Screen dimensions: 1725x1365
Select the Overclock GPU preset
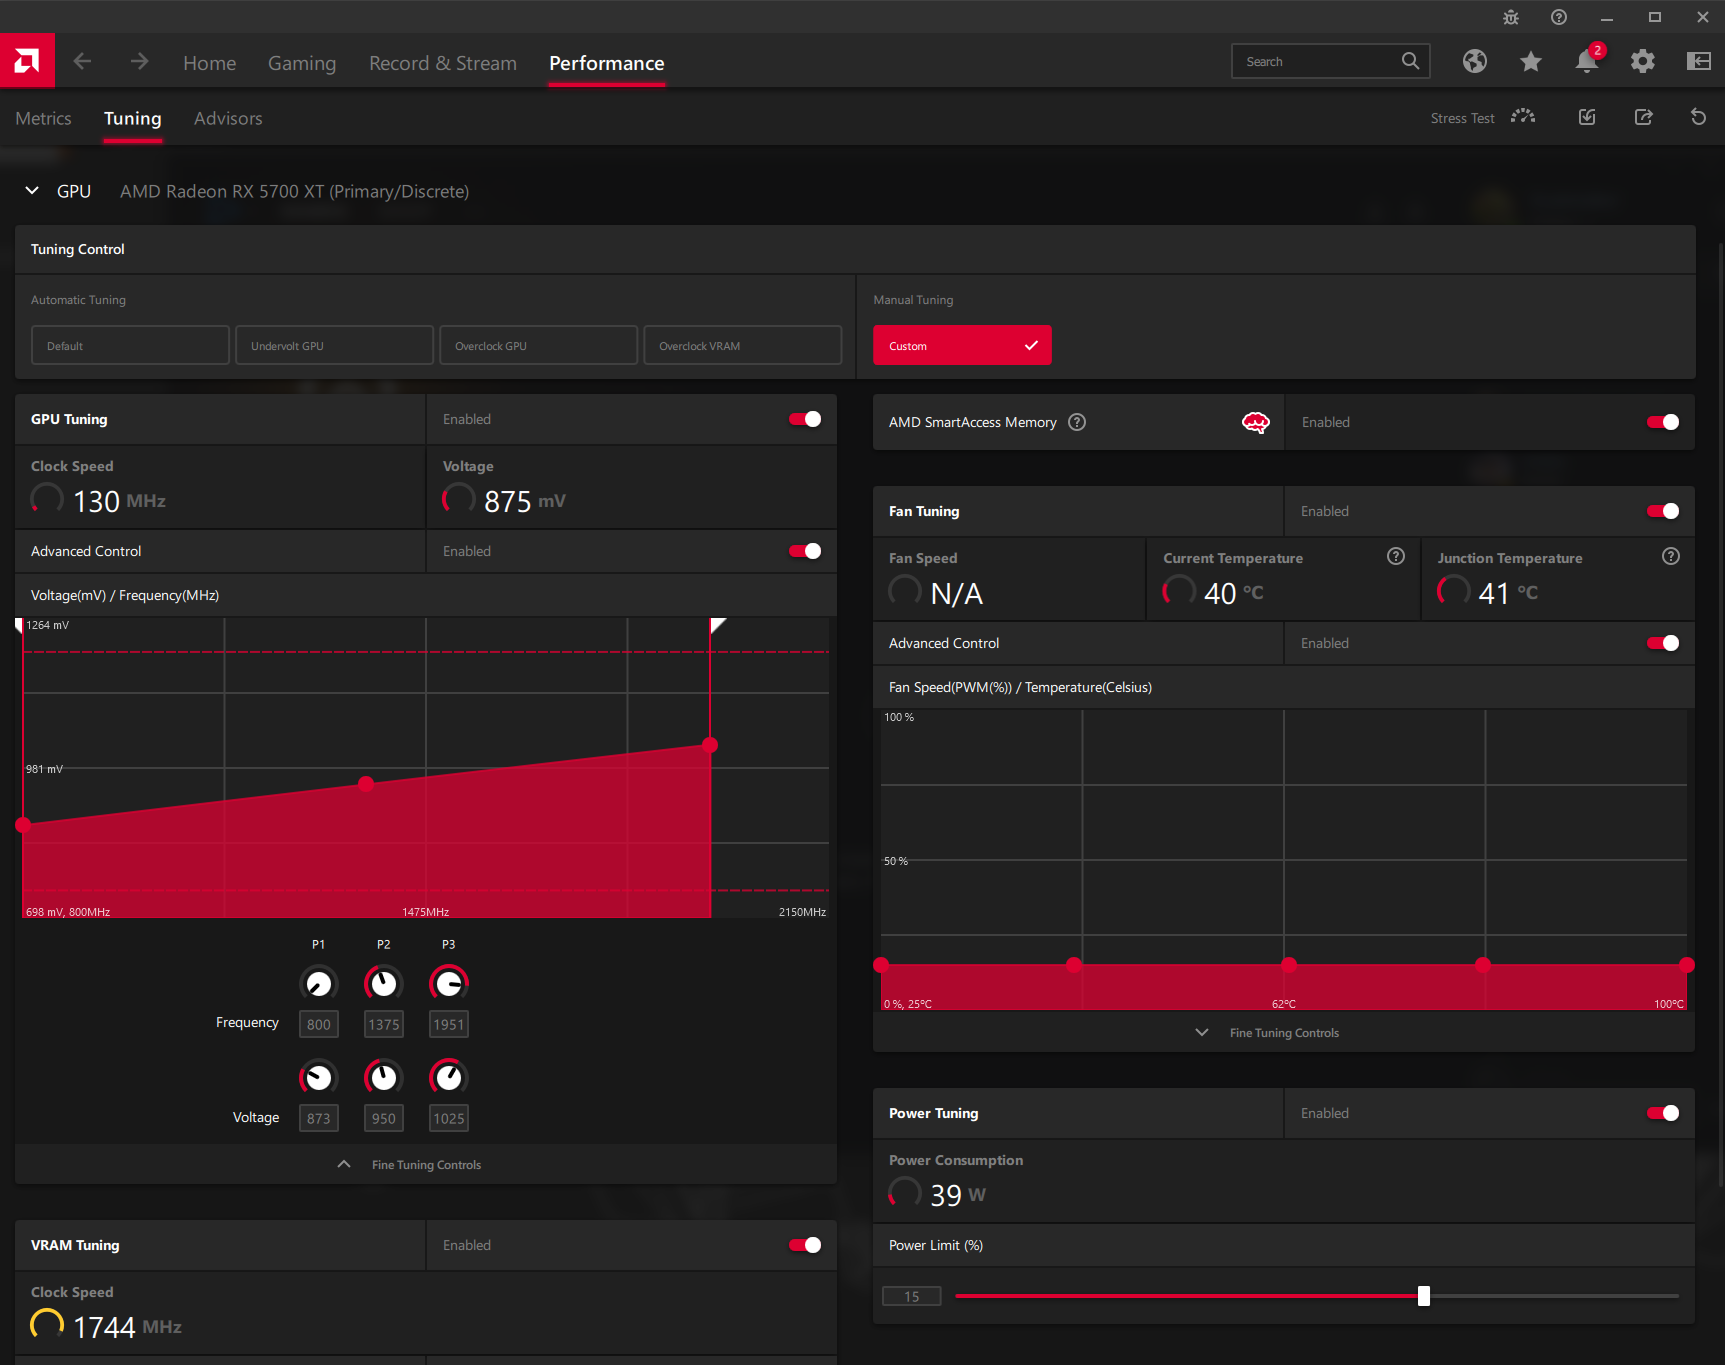tap(538, 345)
